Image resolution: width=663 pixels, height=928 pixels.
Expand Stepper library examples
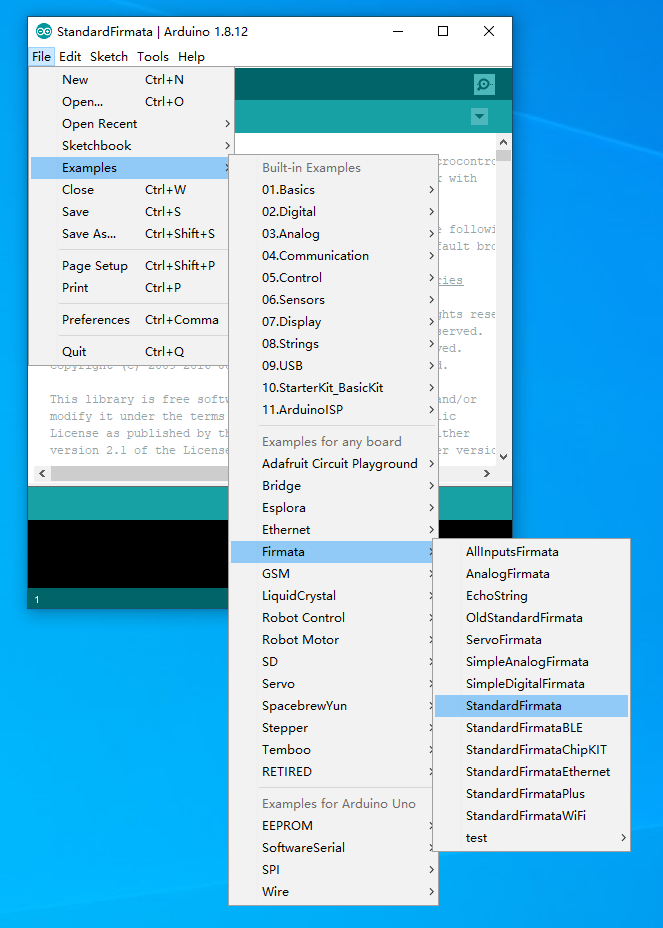pos(333,728)
